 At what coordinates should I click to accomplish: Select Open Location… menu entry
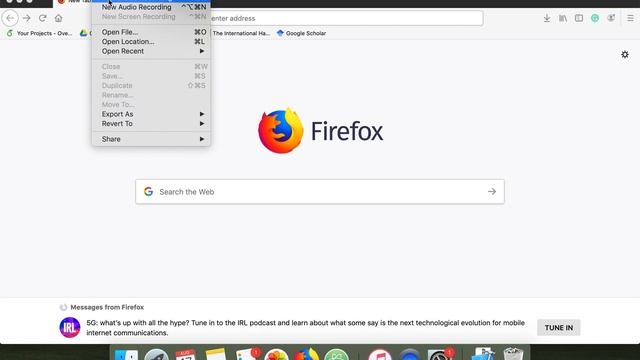(151, 42)
